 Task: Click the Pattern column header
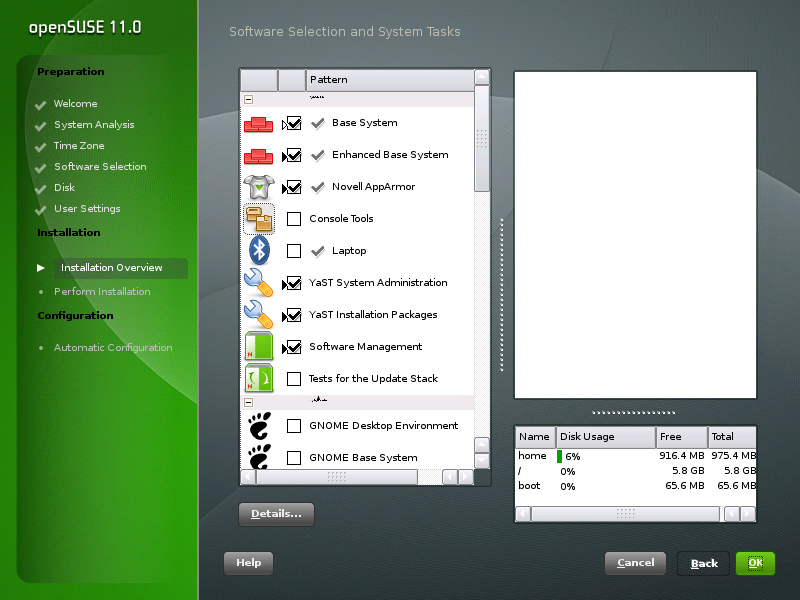(x=390, y=80)
